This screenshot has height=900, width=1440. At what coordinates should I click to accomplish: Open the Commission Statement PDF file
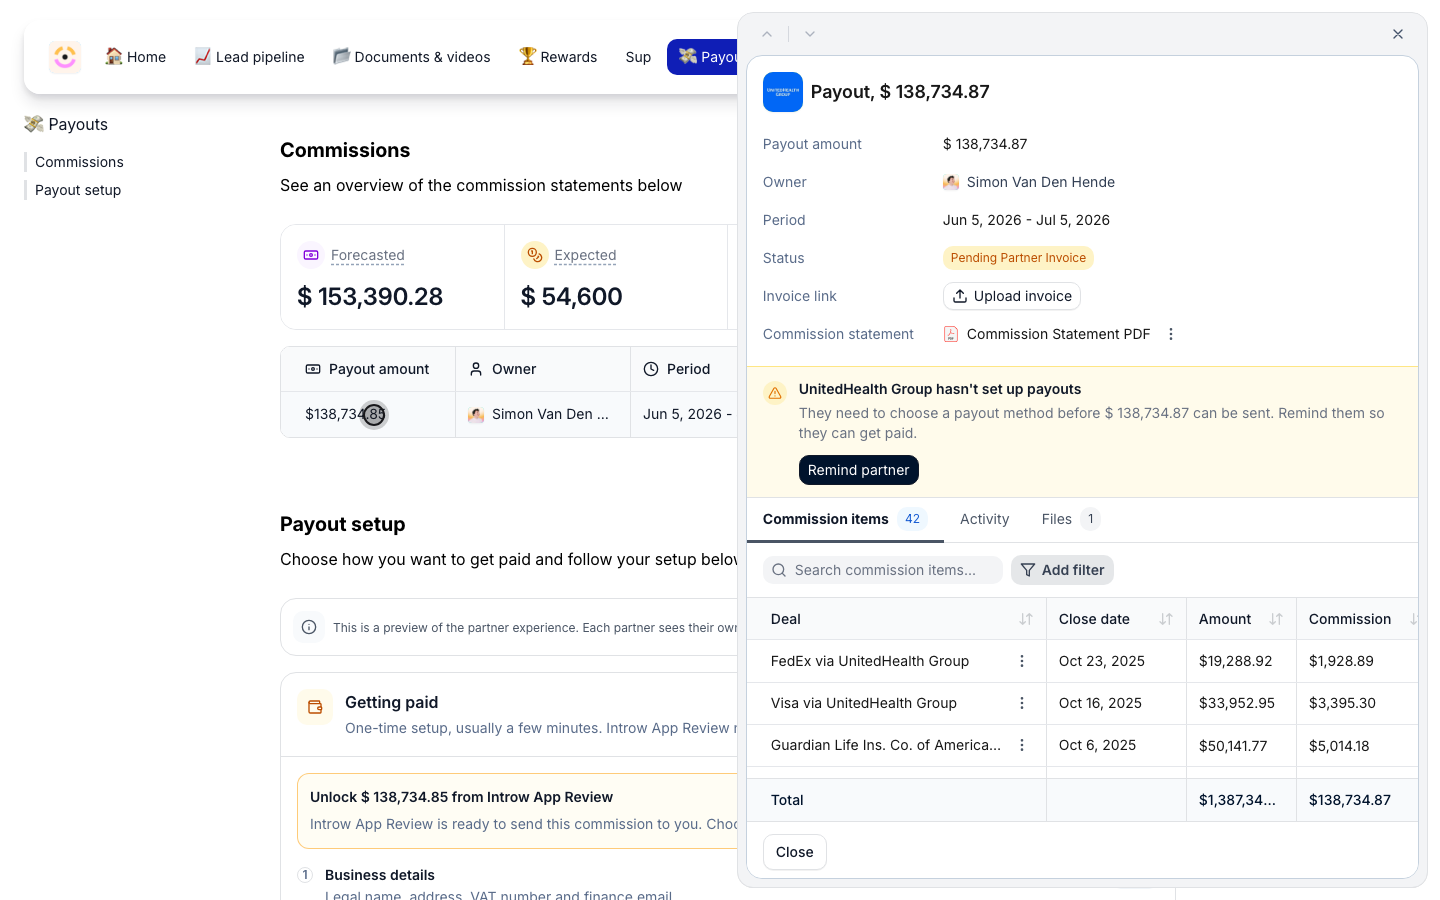[1047, 334]
